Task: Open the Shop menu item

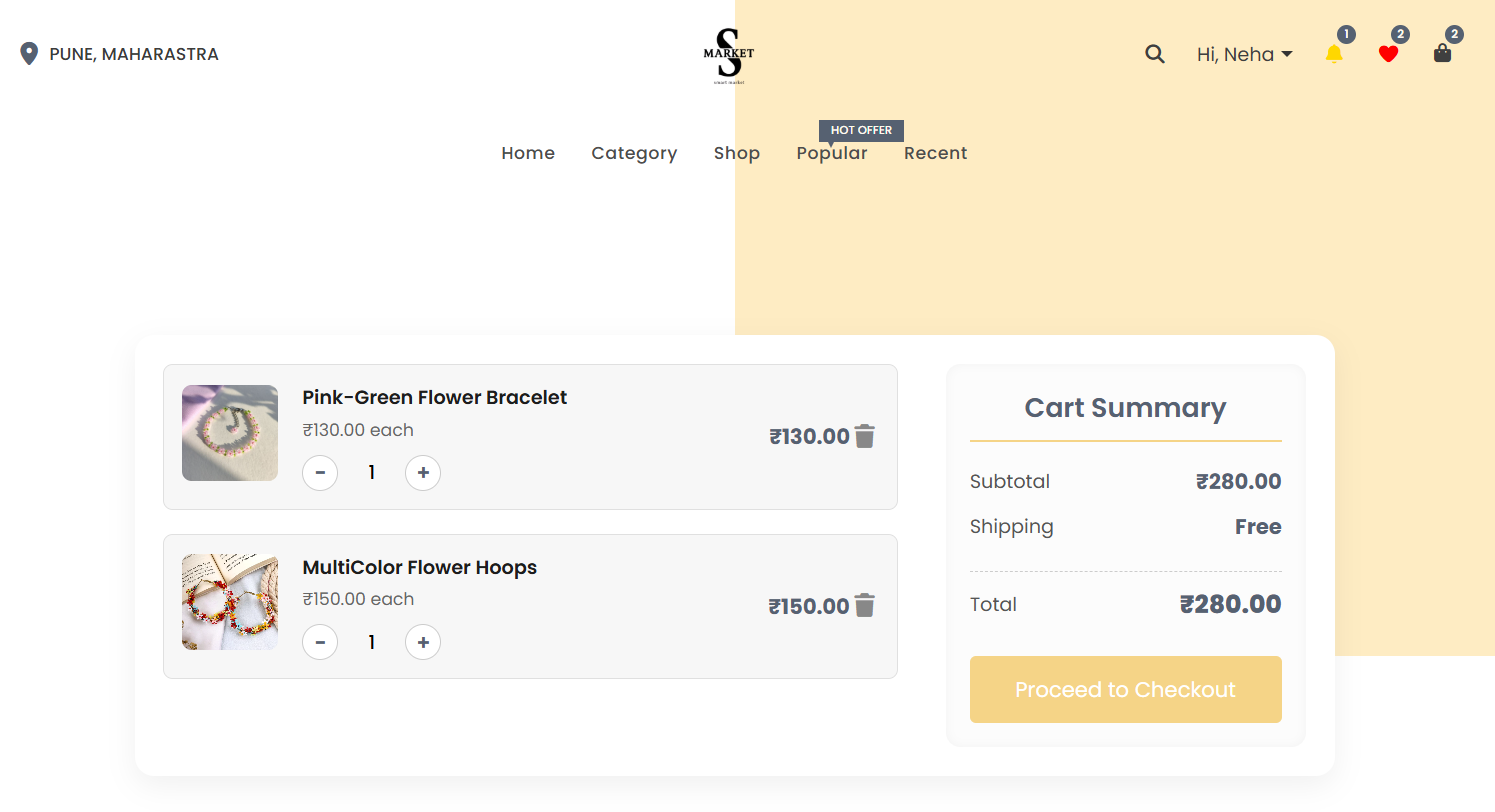Action: pyautogui.click(x=737, y=153)
